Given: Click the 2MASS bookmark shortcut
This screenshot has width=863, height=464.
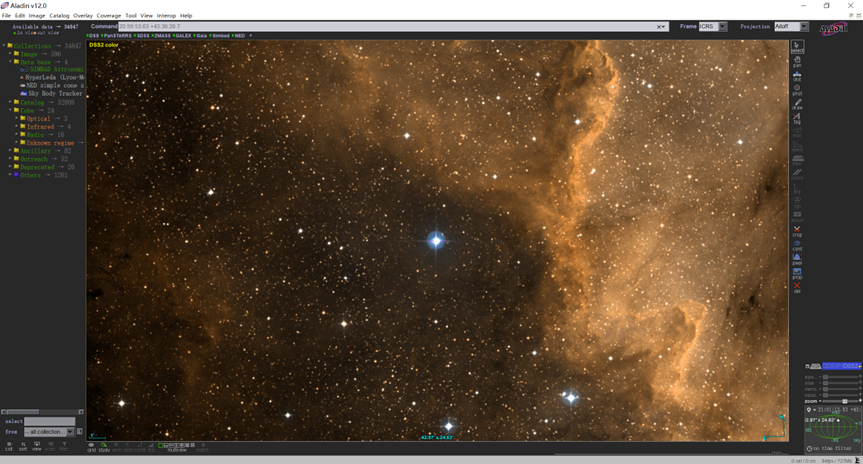Looking at the screenshot, I should coord(161,36).
